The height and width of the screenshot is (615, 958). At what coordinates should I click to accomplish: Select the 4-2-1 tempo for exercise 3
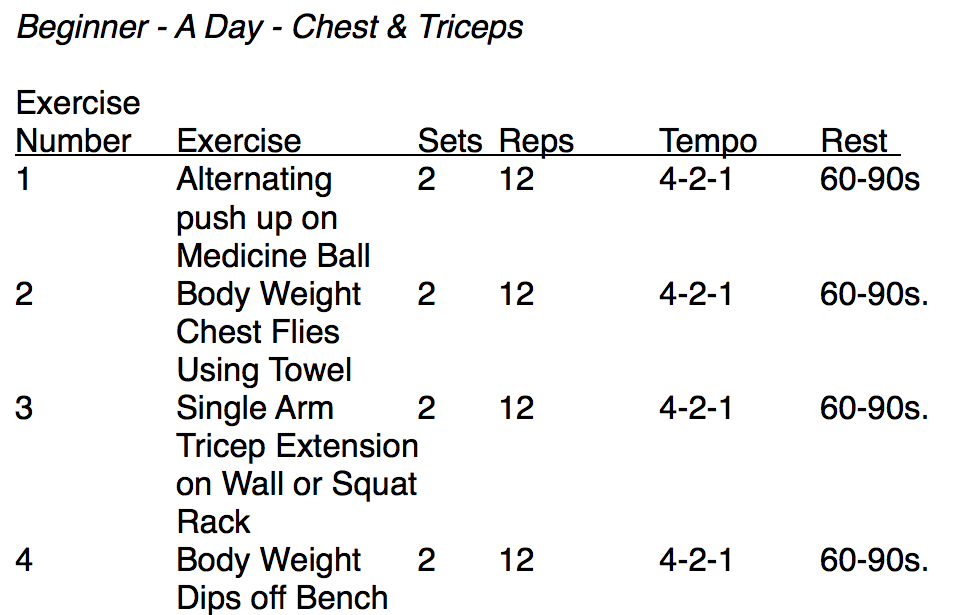[x=695, y=408]
